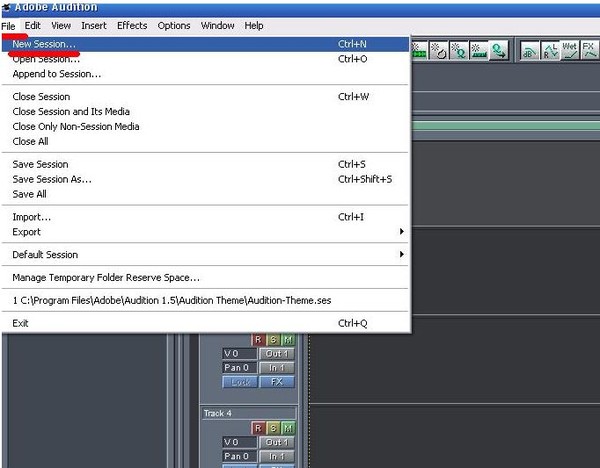Screen dimensions: 600x468
Task: Open the Effects menu
Action: coord(132,26)
